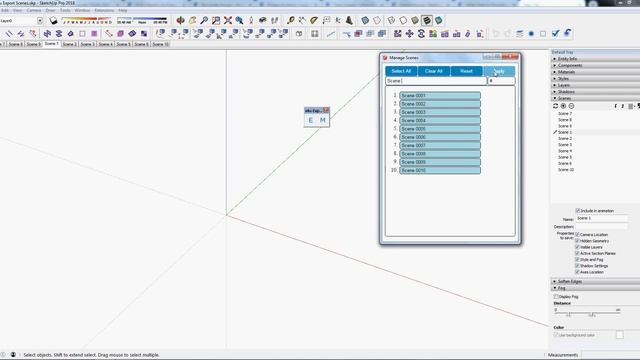This screenshot has width=640, height=360.
Task: Open the Window menu
Action: [82, 10]
